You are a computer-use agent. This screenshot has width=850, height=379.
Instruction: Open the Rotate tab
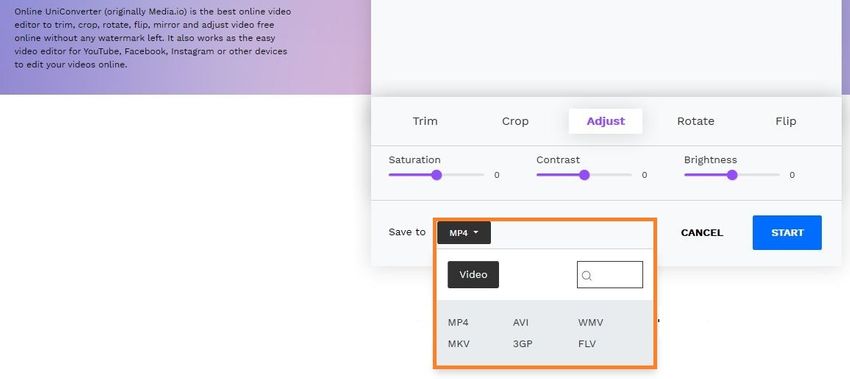tap(696, 121)
